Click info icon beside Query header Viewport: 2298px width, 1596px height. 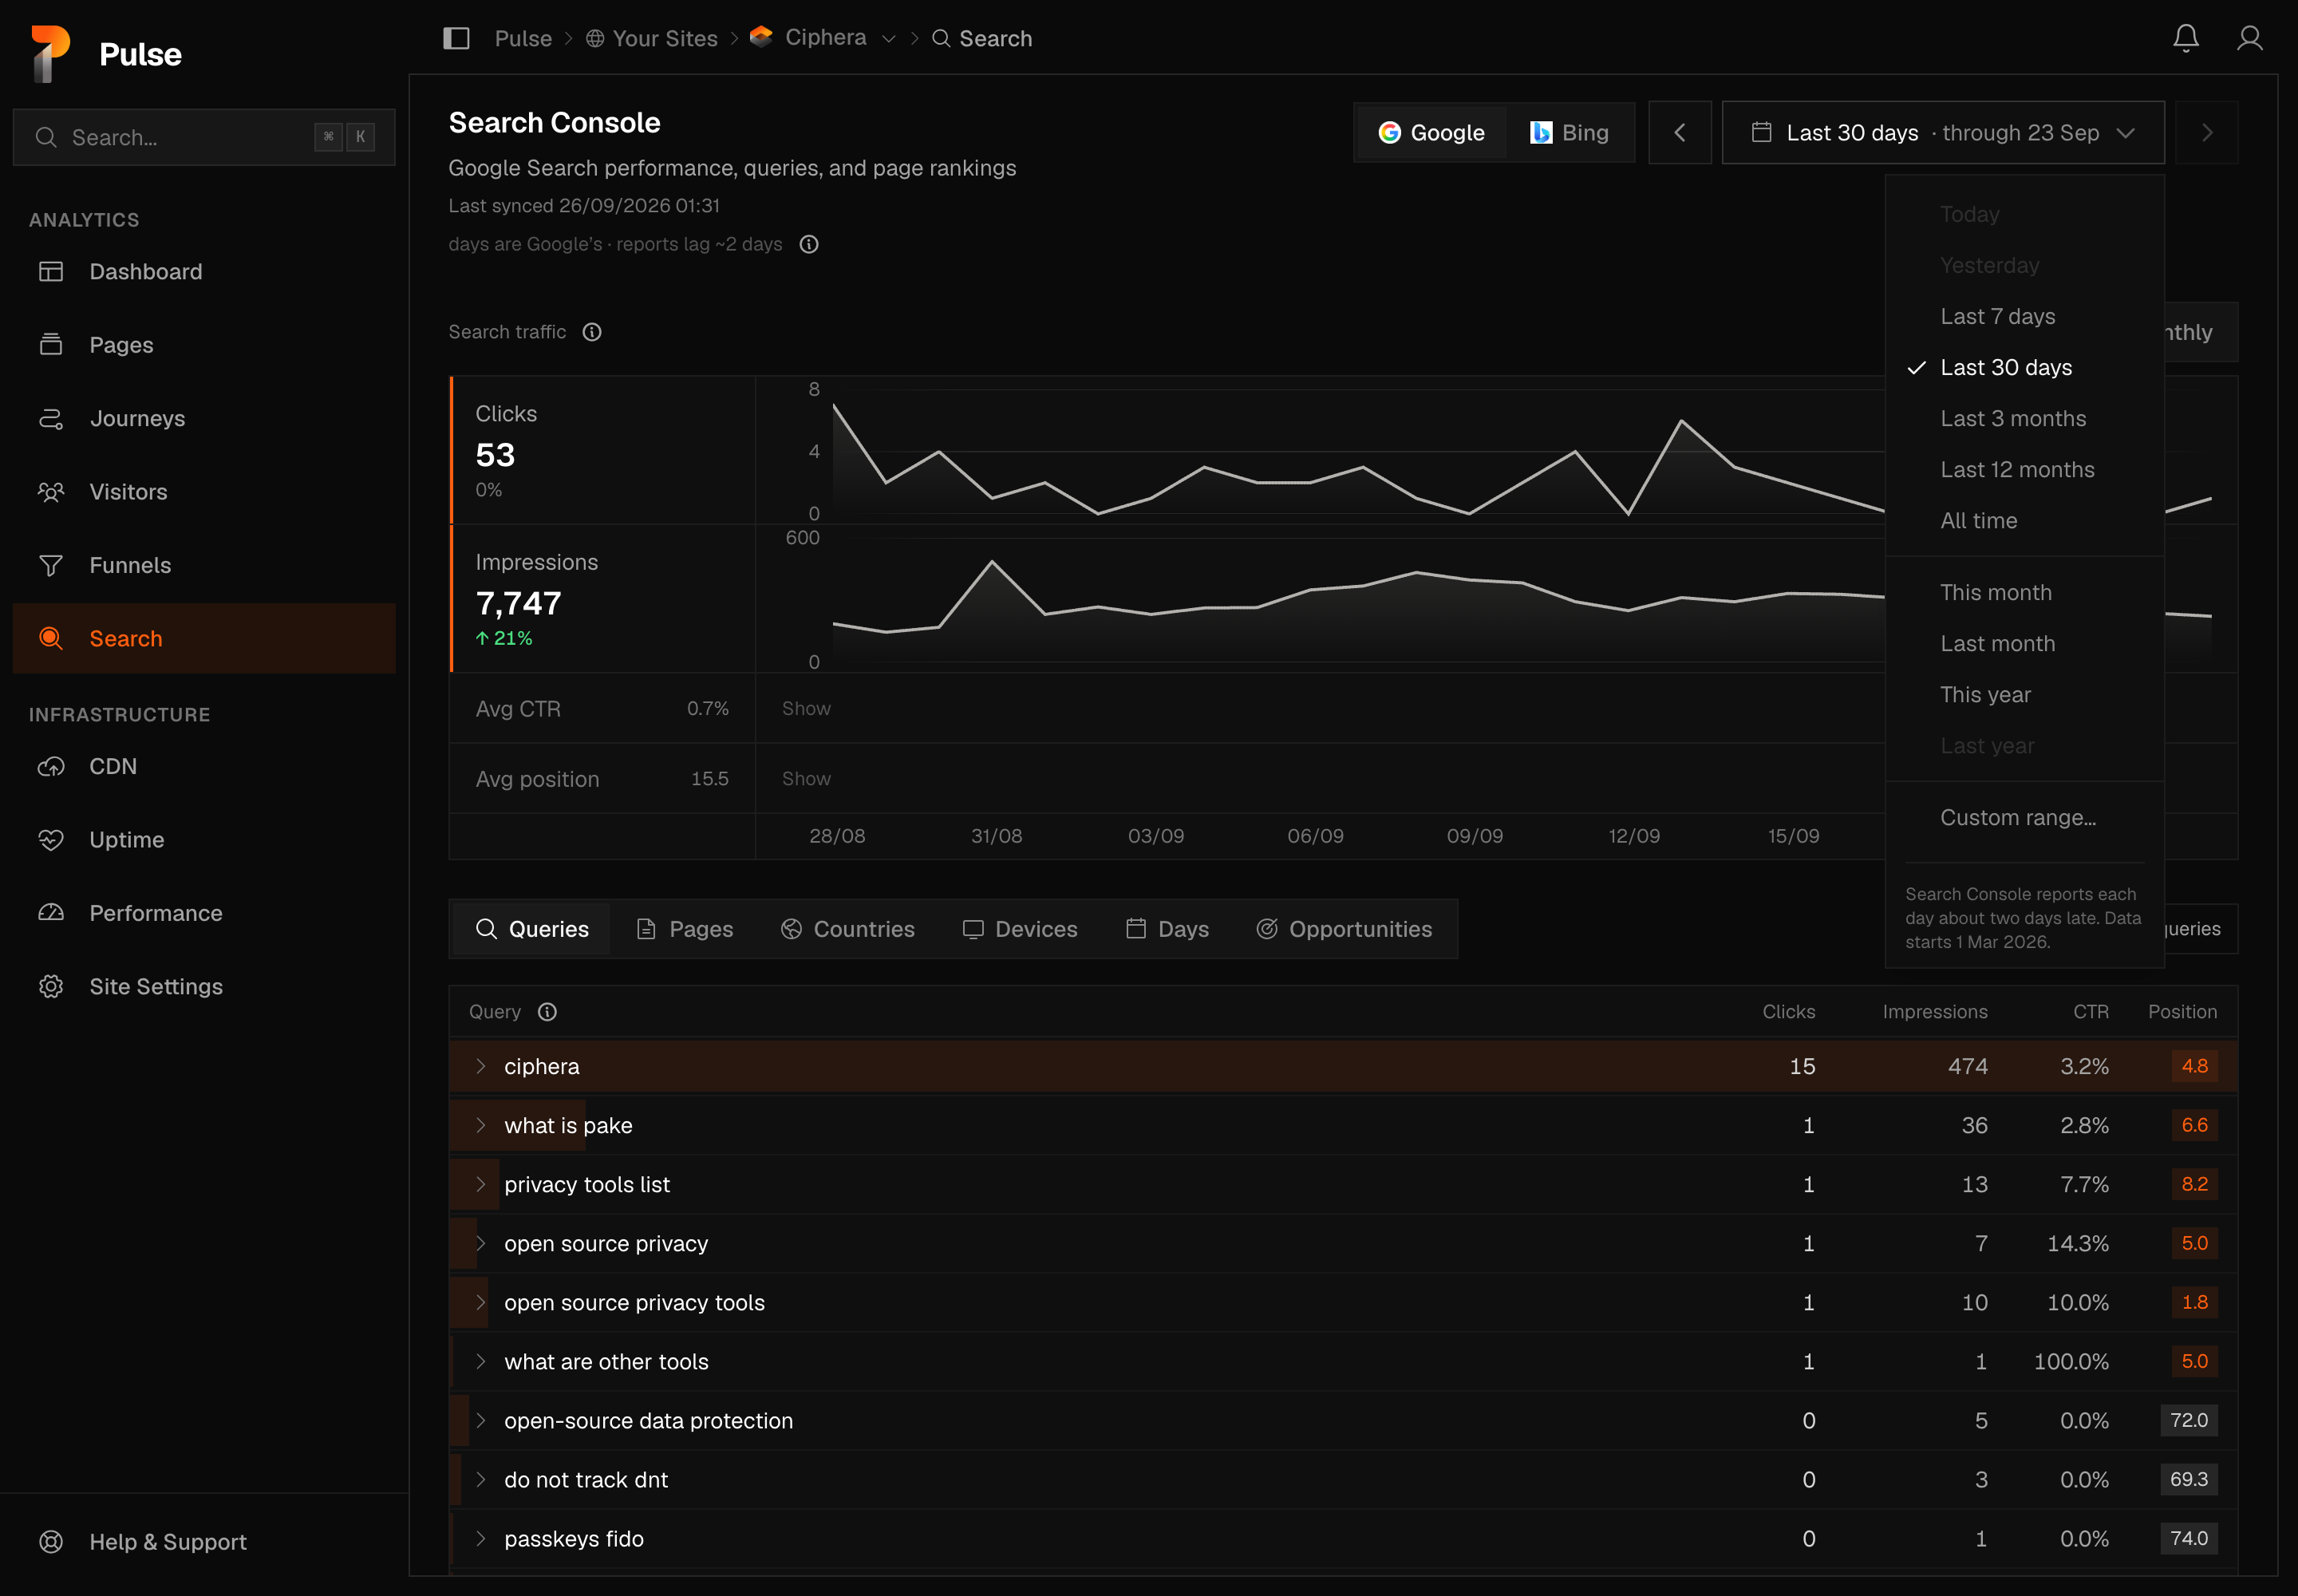pyautogui.click(x=547, y=1012)
